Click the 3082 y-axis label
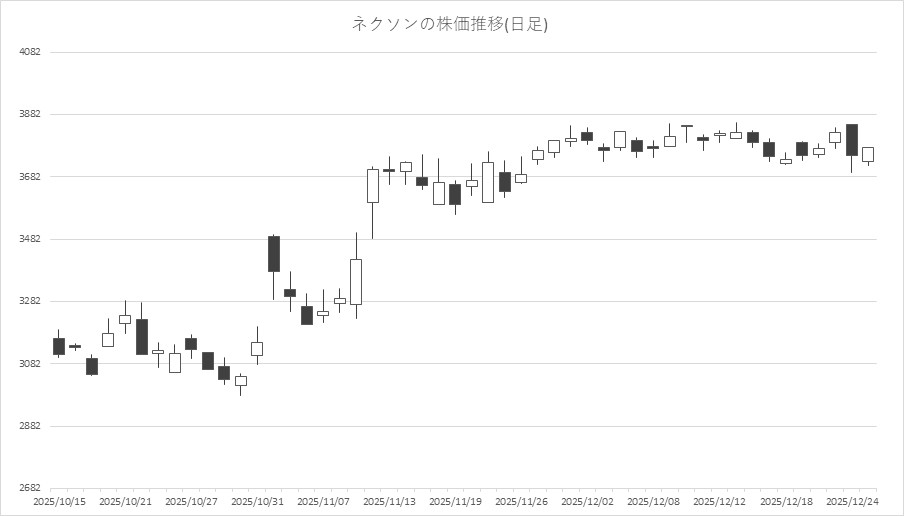This screenshot has width=904, height=516. (30, 364)
